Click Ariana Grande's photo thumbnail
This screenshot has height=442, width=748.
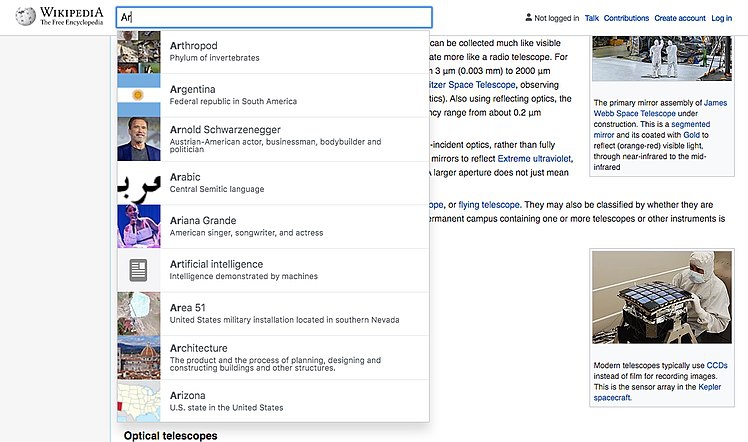[138, 226]
